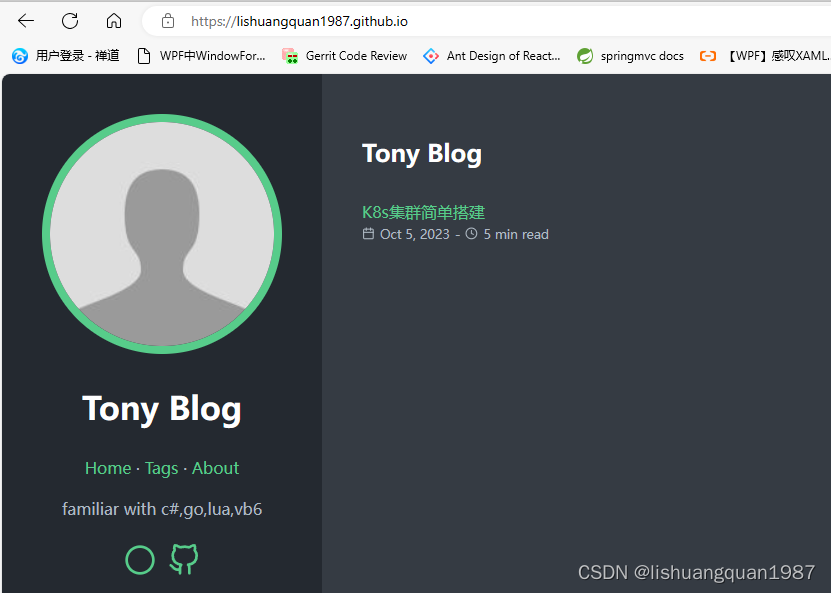Open the Ant Design of React bookmark
Viewport: 831px width, 593px height.
click(x=492, y=56)
